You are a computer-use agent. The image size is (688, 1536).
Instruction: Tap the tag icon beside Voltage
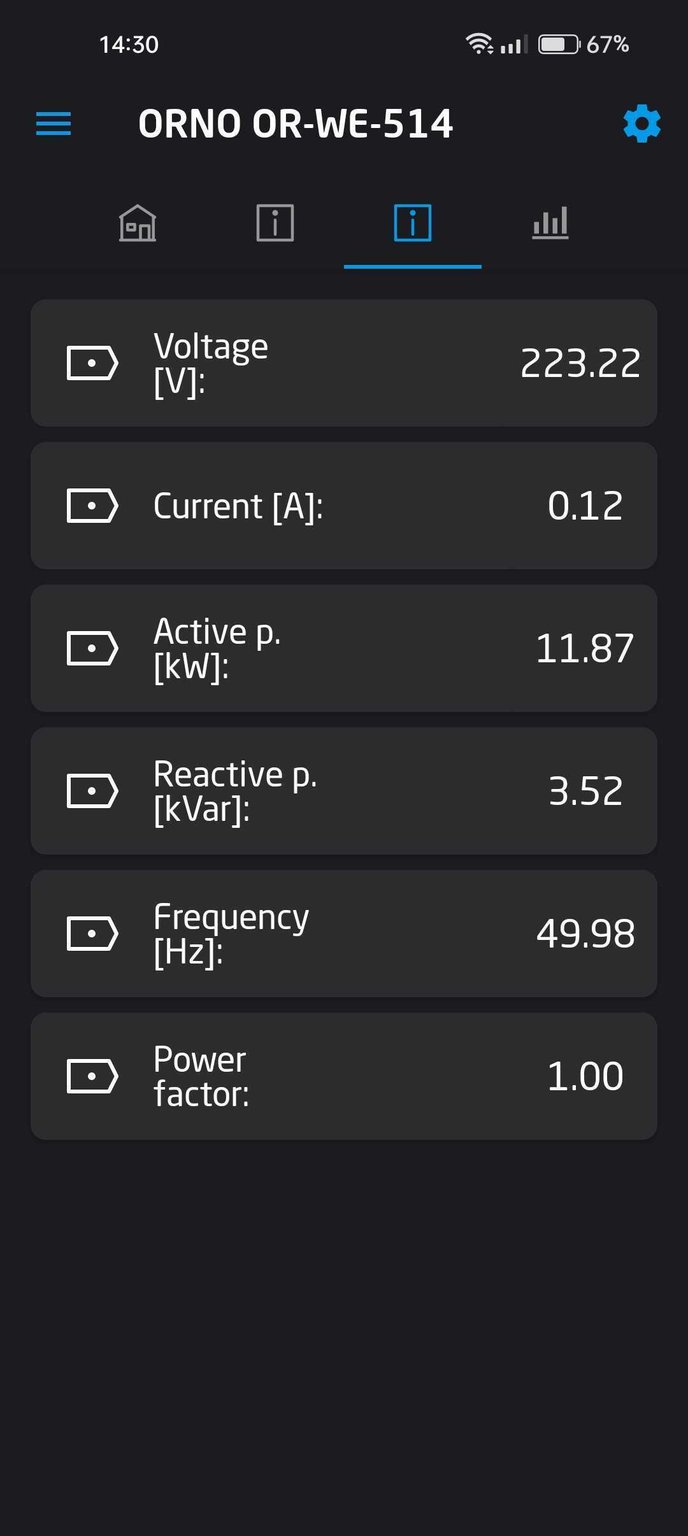(x=92, y=363)
